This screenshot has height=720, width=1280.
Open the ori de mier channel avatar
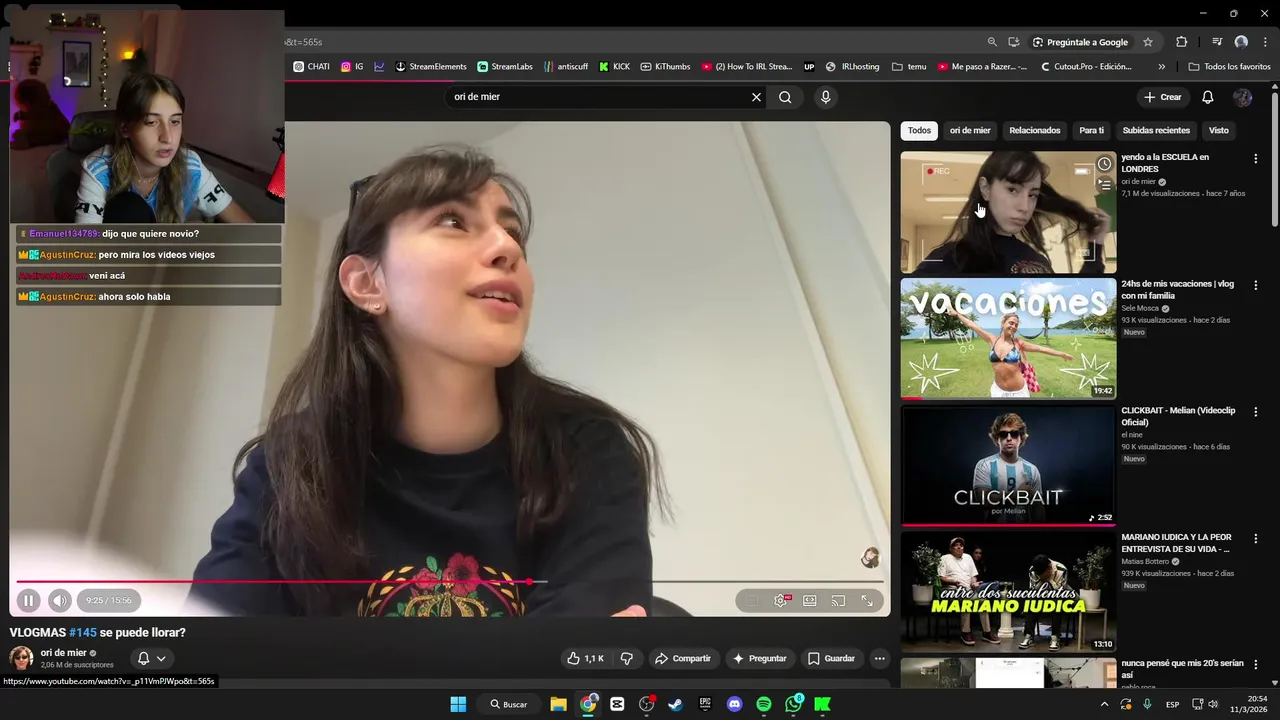point(21,658)
